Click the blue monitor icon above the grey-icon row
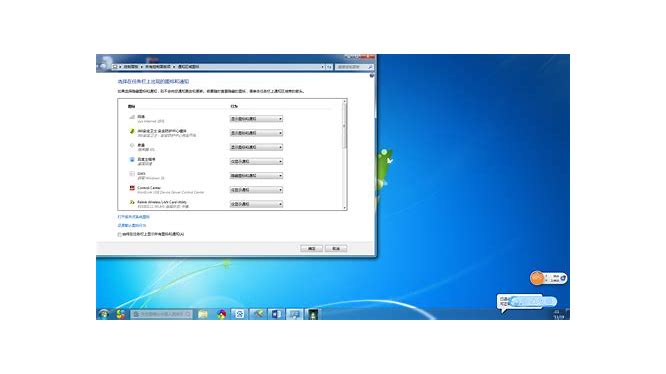The image size is (666, 374). [132, 160]
